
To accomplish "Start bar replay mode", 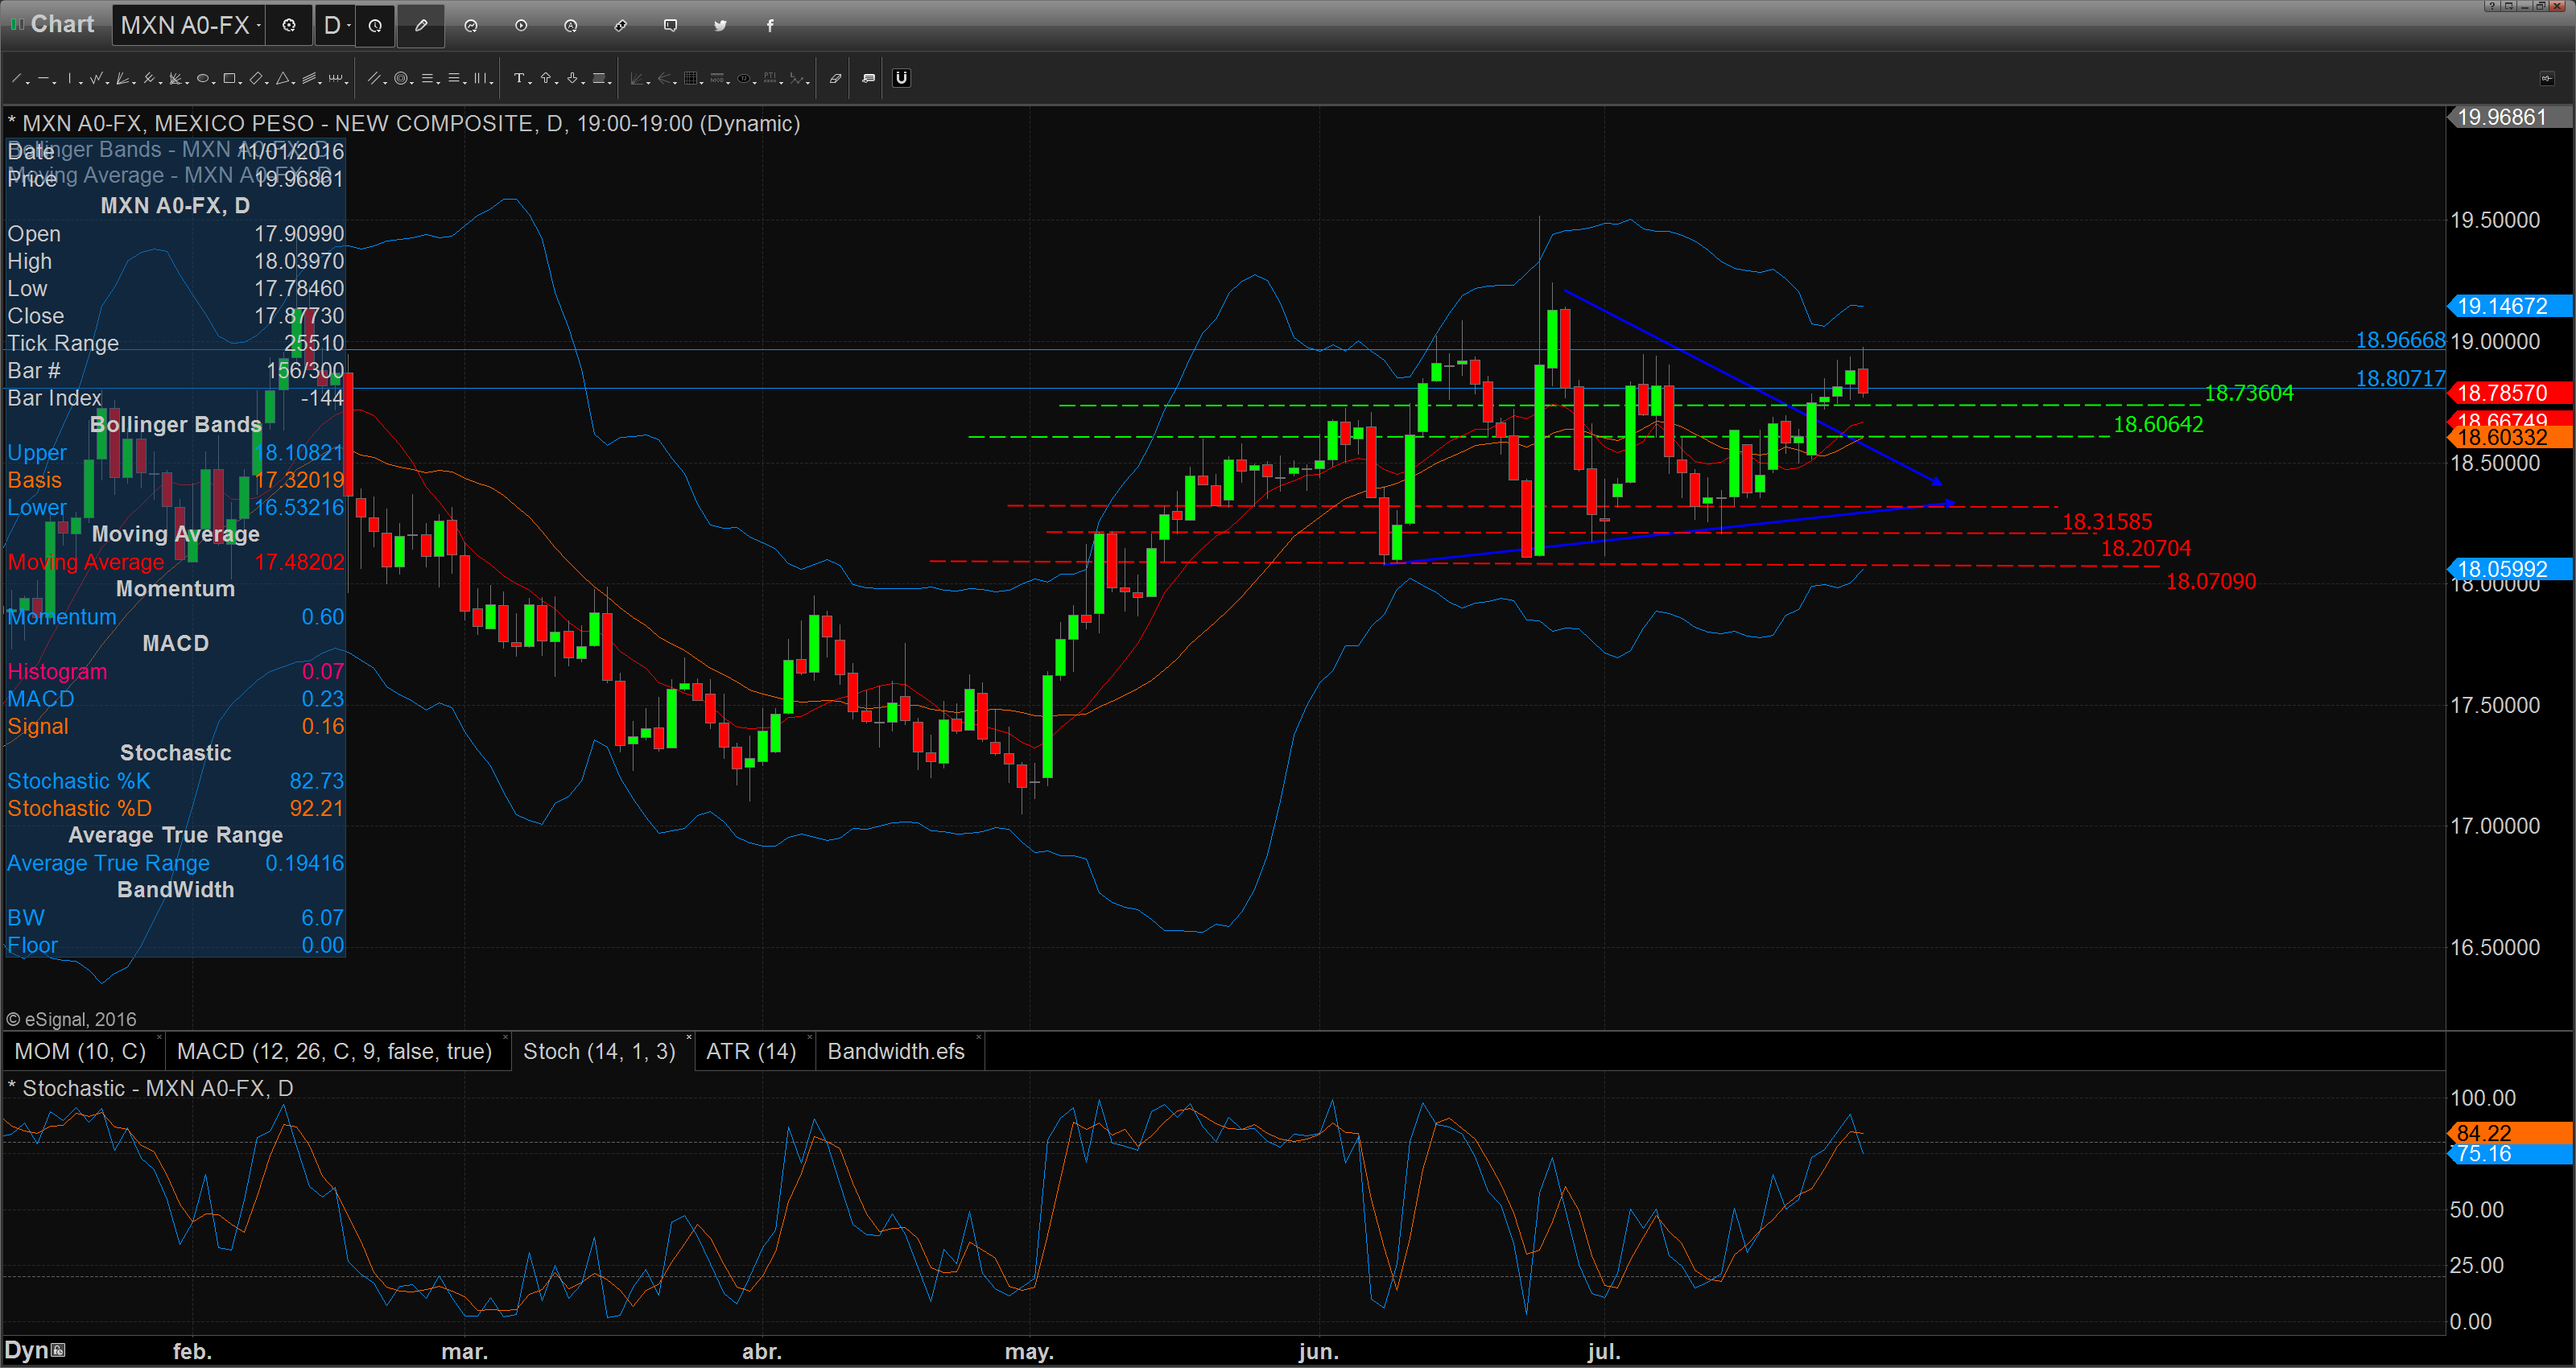I will click(521, 26).
